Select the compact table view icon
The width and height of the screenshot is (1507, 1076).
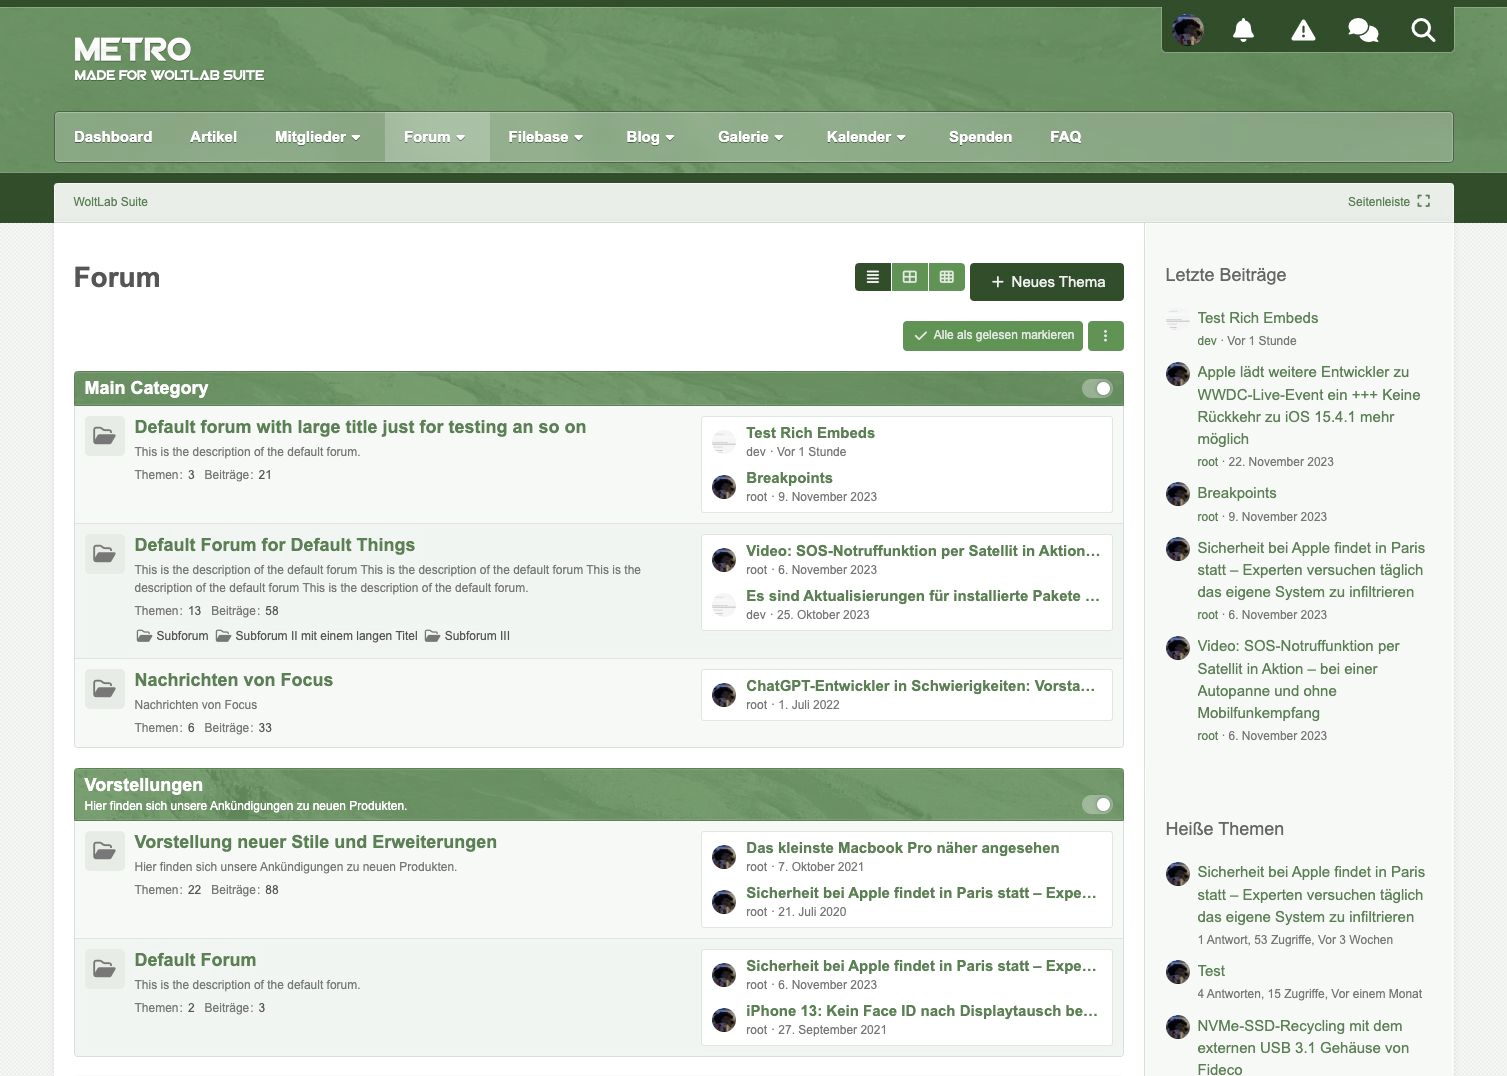coord(947,277)
